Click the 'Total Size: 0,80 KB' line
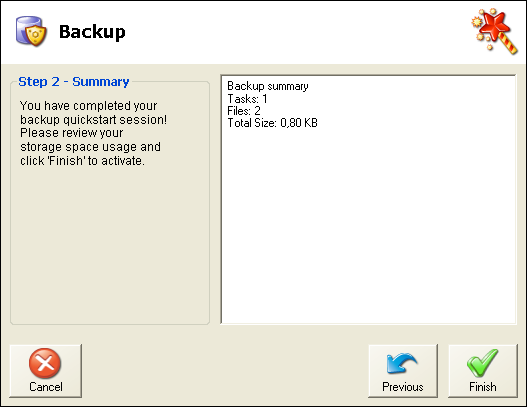The width and height of the screenshot is (527, 407). (272, 123)
